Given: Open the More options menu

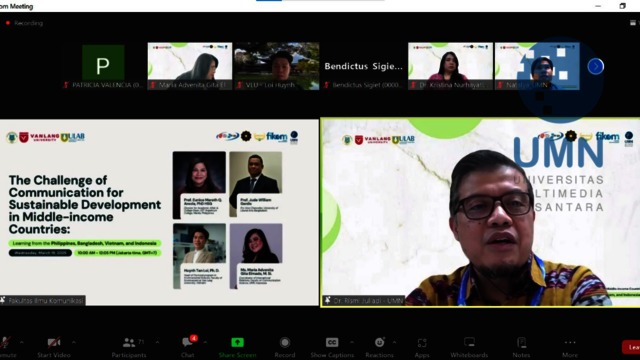Looking at the screenshot, I should click(x=570, y=347).
